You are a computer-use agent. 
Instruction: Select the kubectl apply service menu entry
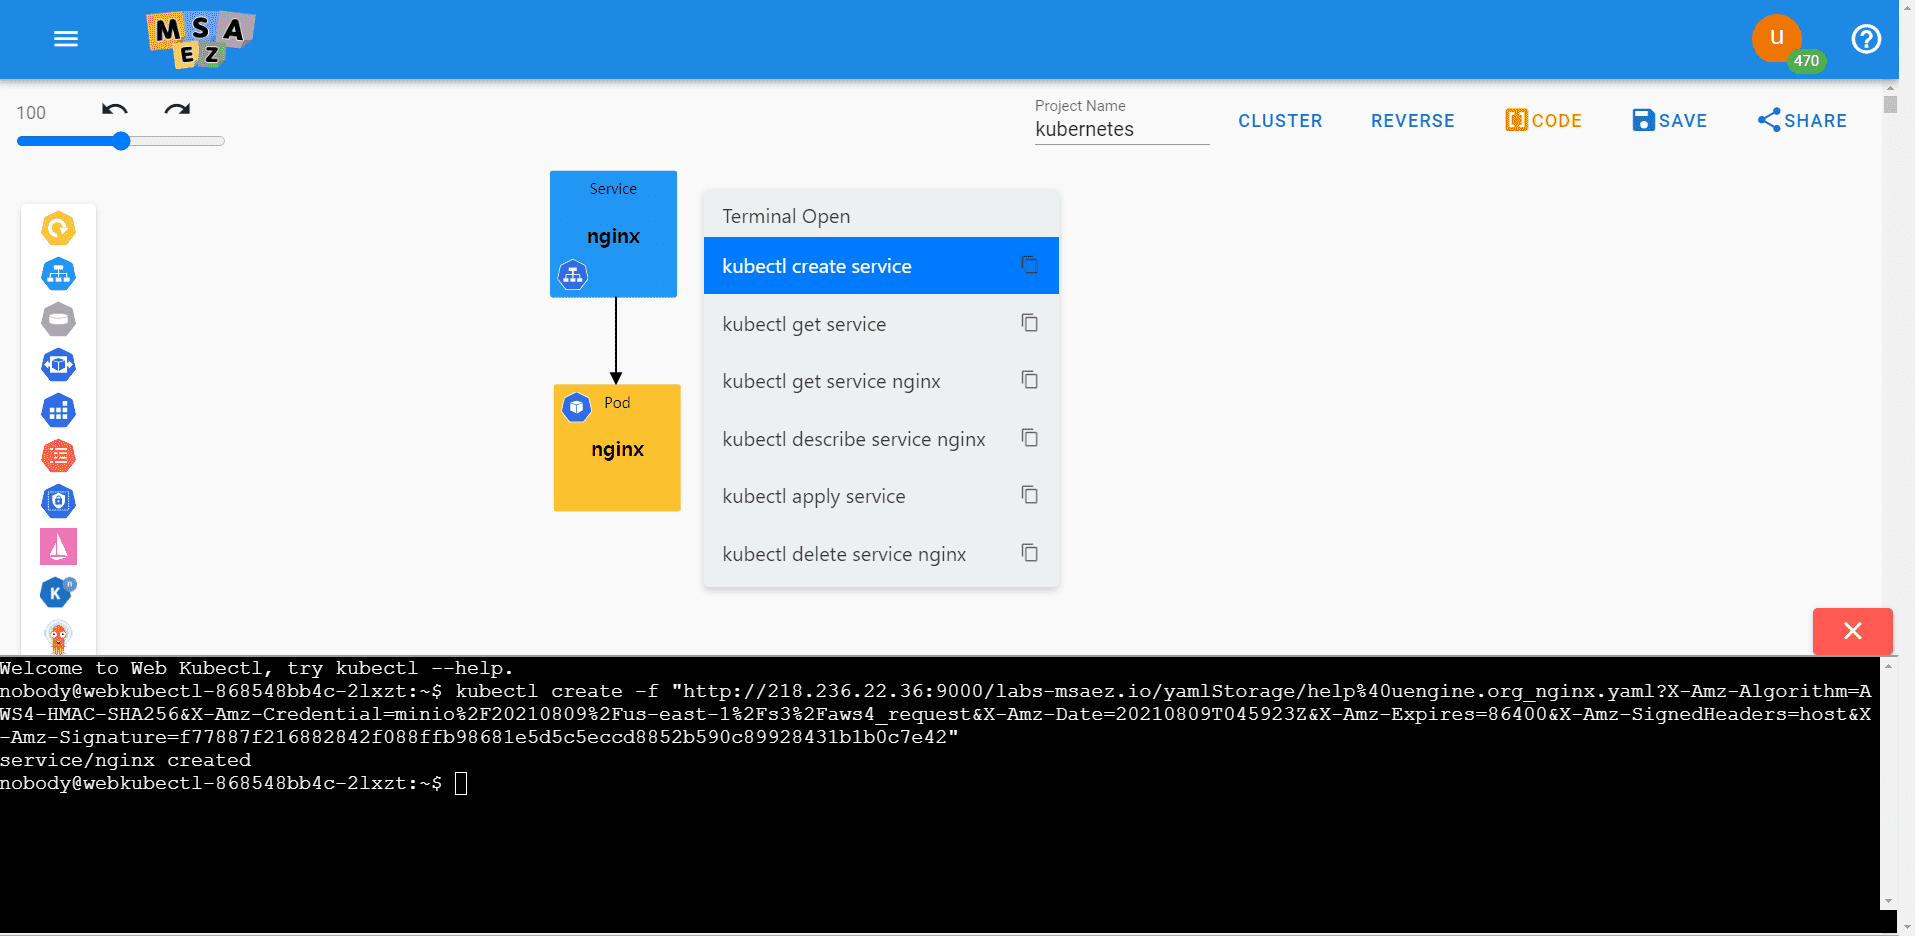pyautogui.click(x=881, y=496)
